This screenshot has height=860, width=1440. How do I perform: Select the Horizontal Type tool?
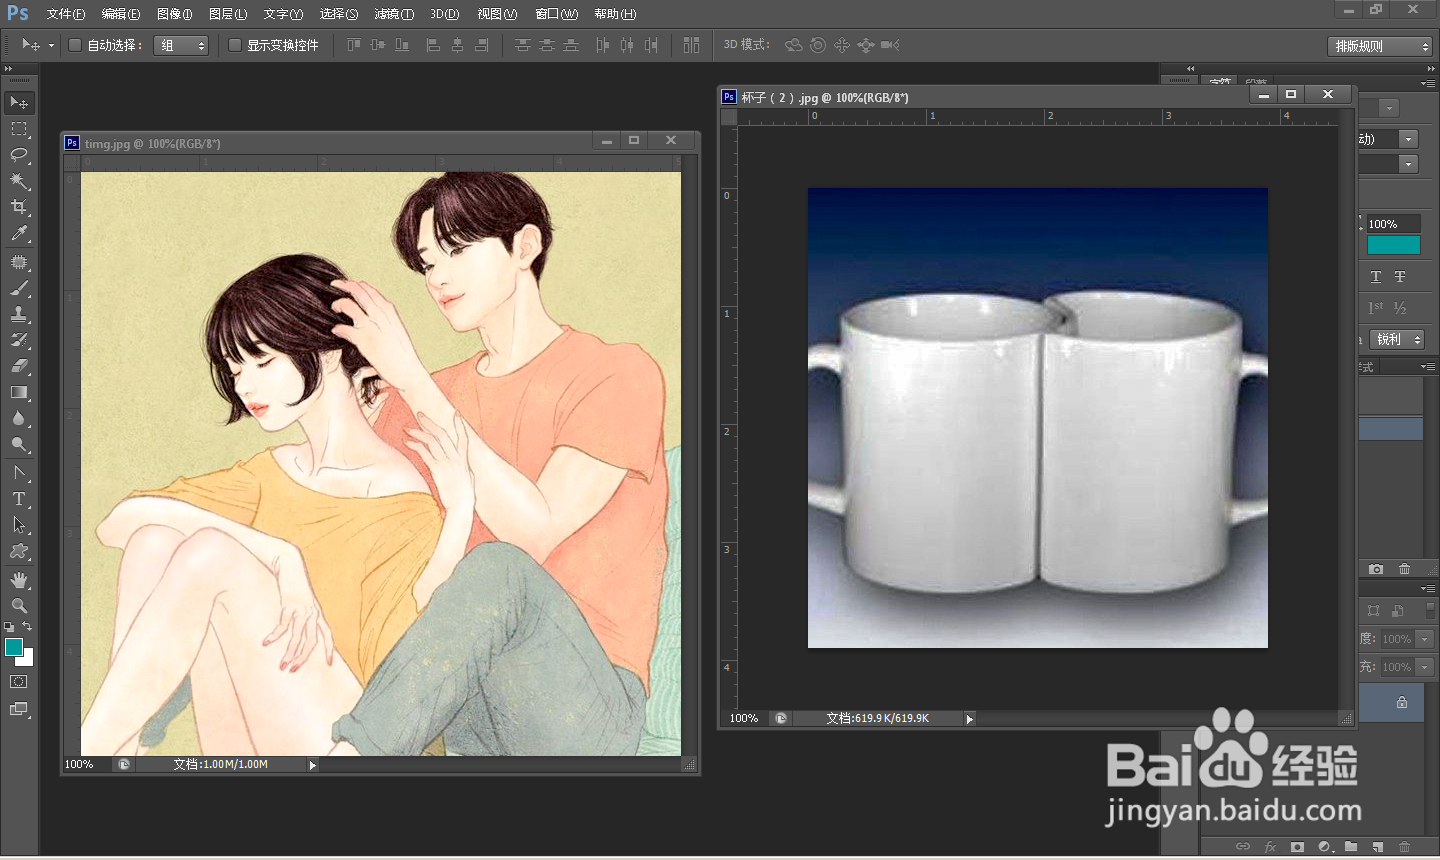(x=19, y=499)
